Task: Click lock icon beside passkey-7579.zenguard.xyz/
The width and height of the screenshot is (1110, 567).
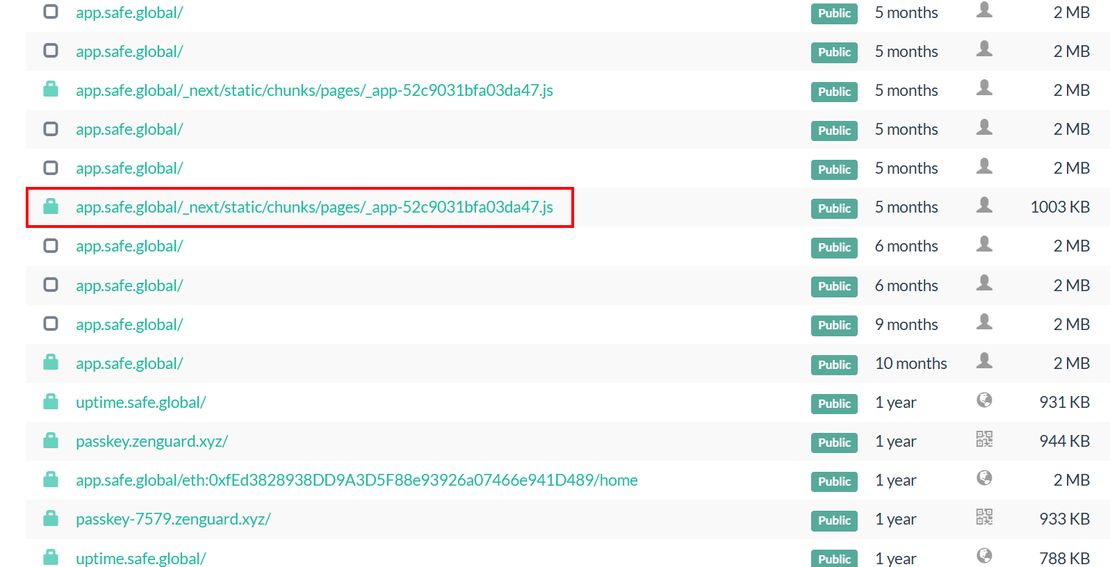Action: pos(51,519)
